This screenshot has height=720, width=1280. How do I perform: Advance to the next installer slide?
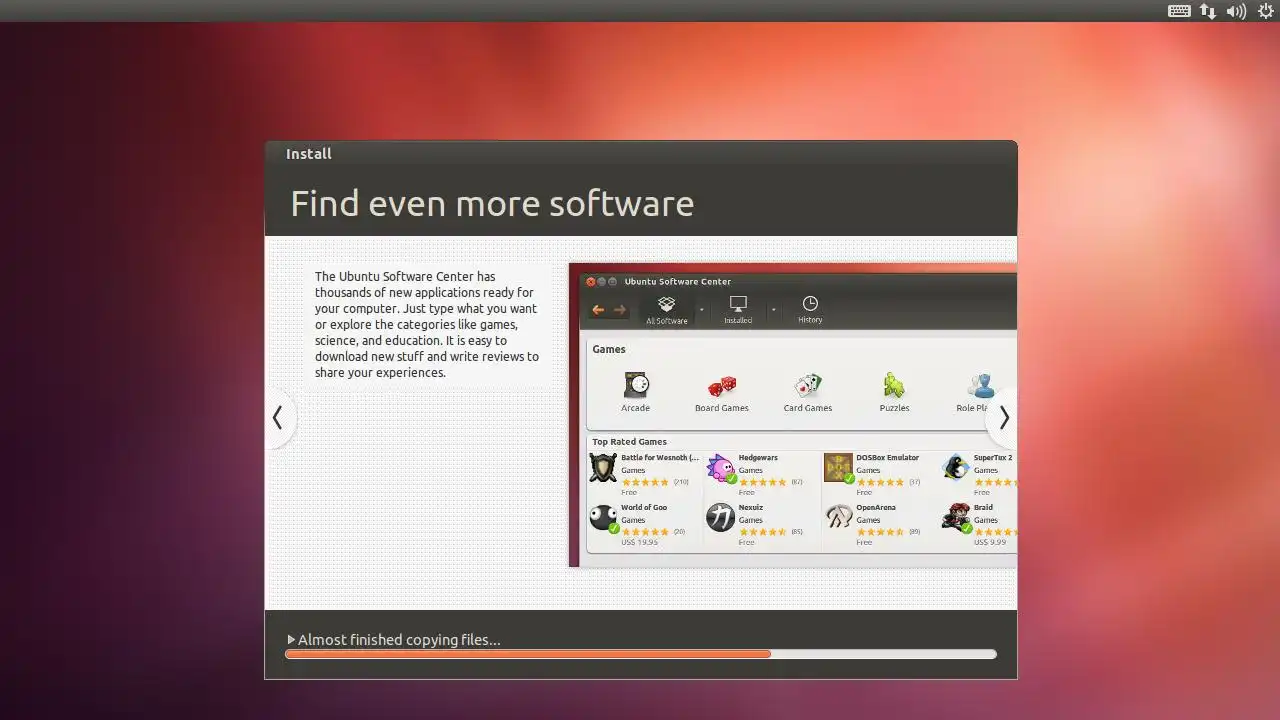click(x=1003, y=418)
